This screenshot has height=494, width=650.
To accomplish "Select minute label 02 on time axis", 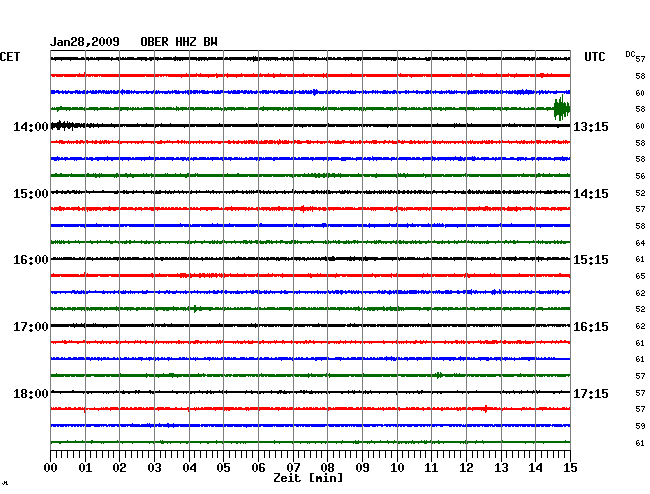I will 119,467.
